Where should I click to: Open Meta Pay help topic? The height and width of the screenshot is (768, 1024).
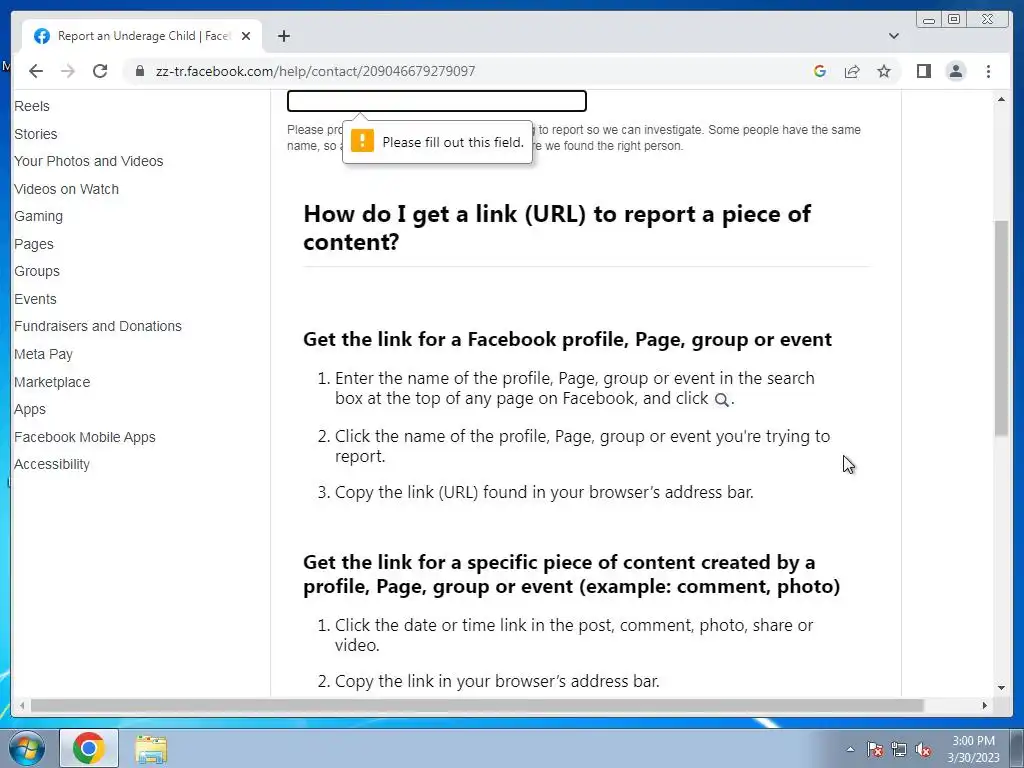44,354
